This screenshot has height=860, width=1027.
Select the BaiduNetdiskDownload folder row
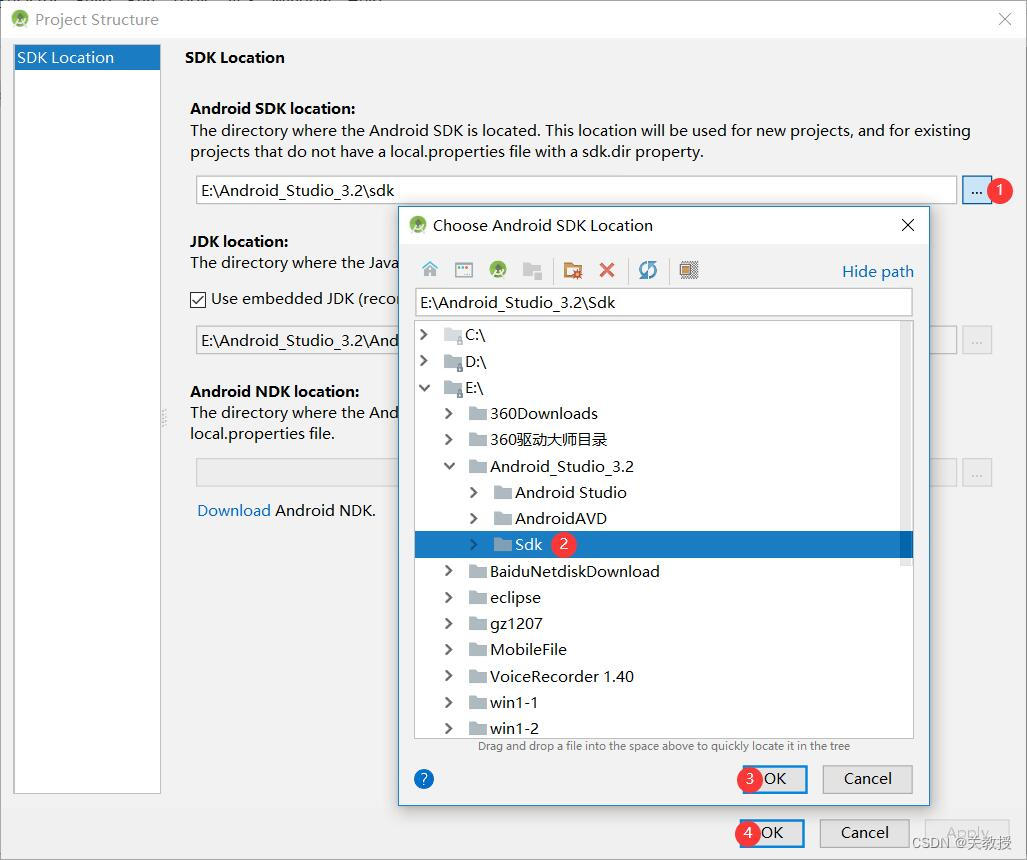coord(658,571)
